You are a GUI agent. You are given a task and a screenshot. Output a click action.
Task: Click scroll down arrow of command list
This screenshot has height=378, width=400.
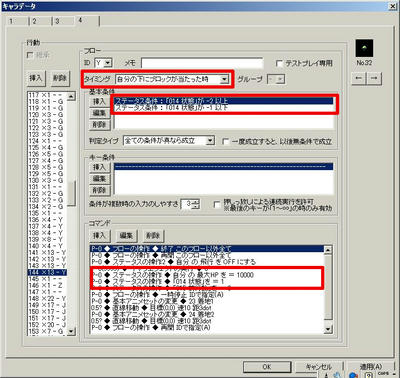tap(328, 329)
